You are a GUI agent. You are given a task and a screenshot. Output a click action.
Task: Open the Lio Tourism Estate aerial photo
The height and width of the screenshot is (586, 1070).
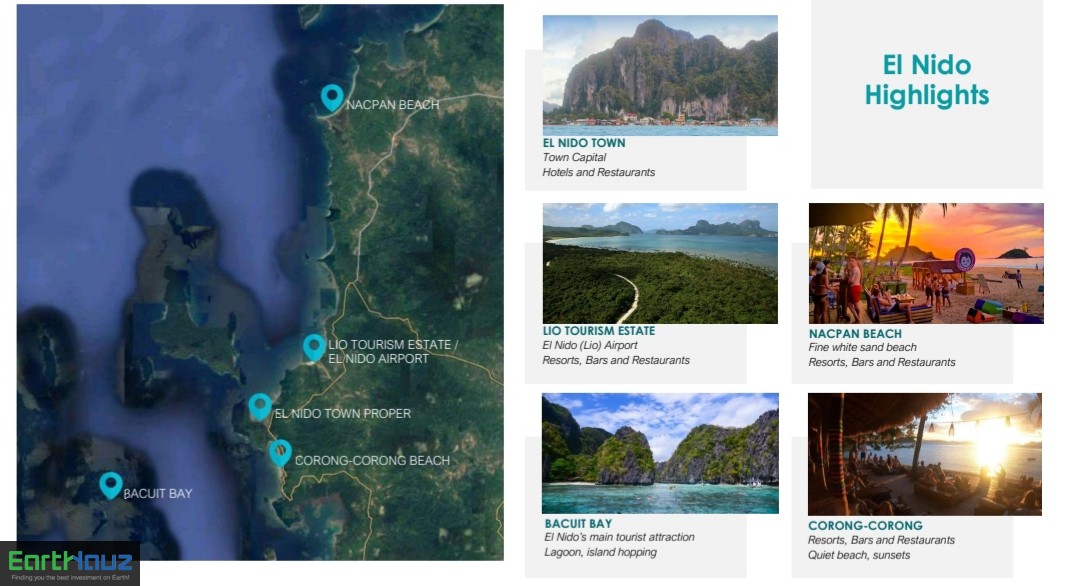click(x=660, y=263)
